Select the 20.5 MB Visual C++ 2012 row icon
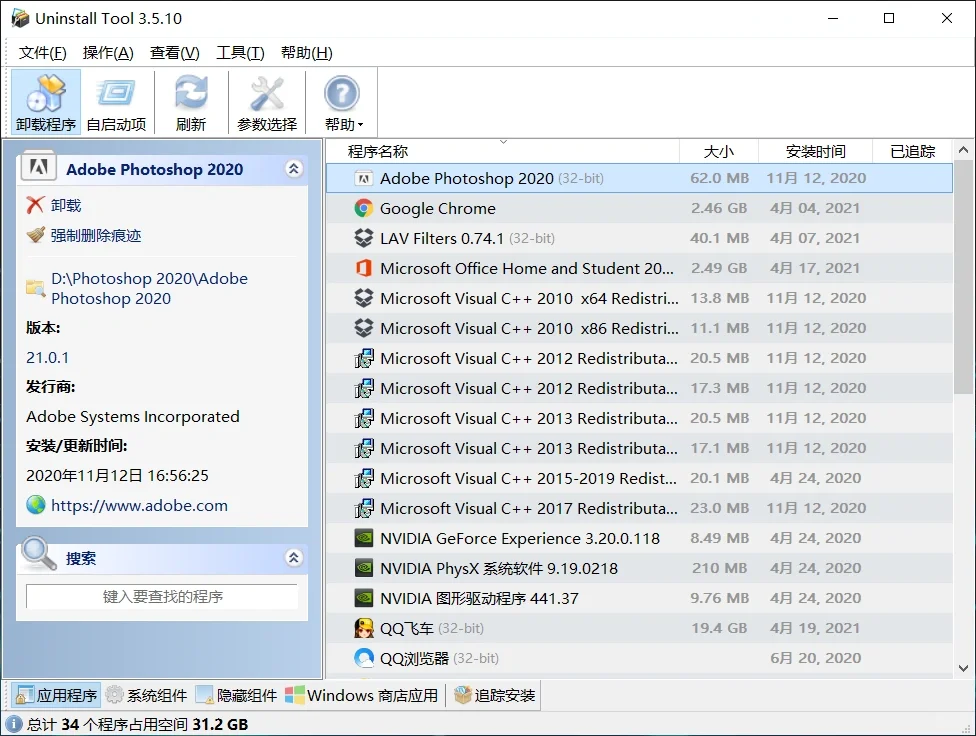Image resolution: width=976 pixels, height=736 pixels. (x=364, y=358)
